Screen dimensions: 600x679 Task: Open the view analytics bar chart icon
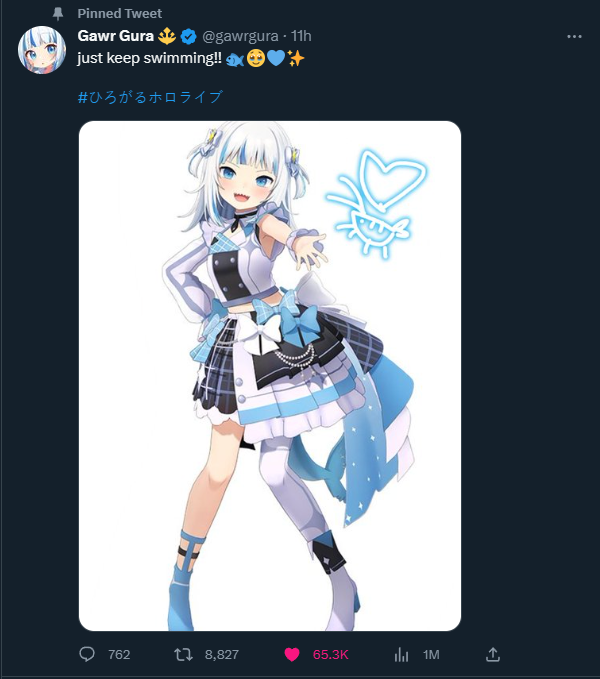[401, 654]
